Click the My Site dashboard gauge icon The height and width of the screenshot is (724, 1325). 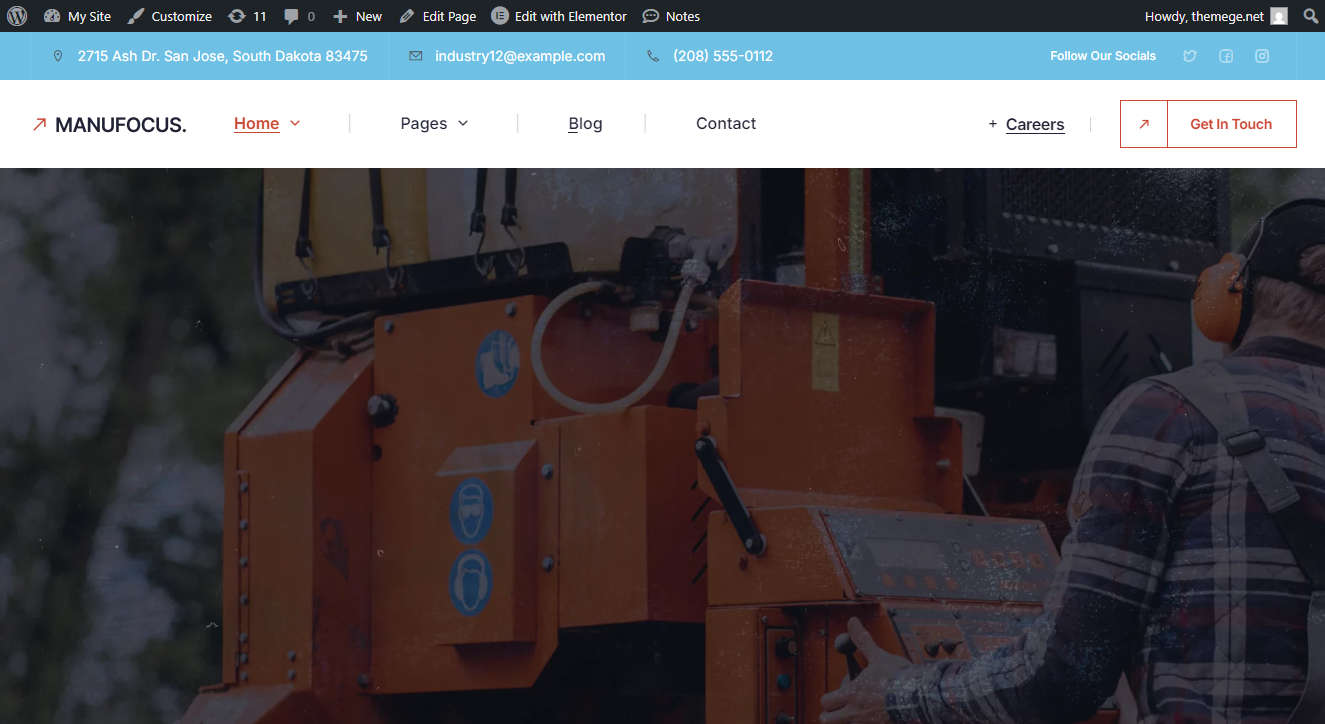[52, 16]
